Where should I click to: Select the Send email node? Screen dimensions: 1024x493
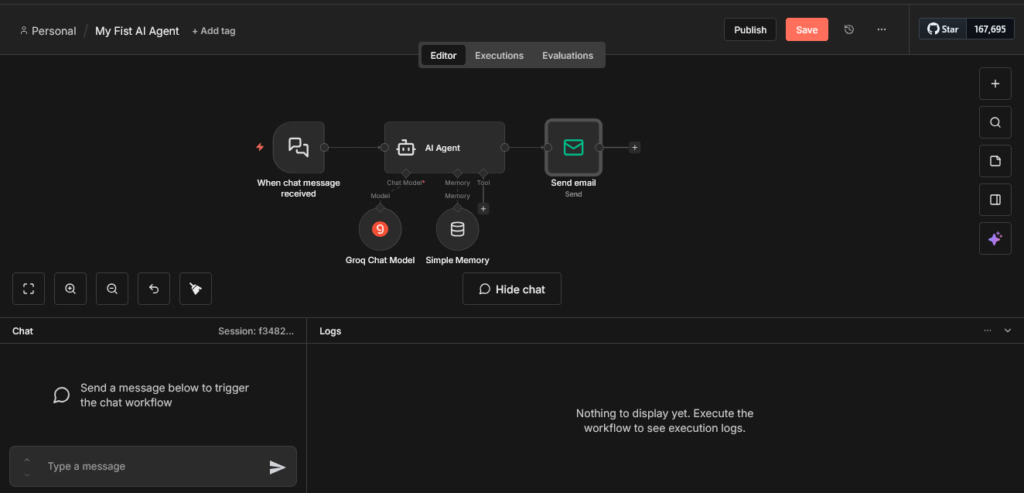[573, 148]
